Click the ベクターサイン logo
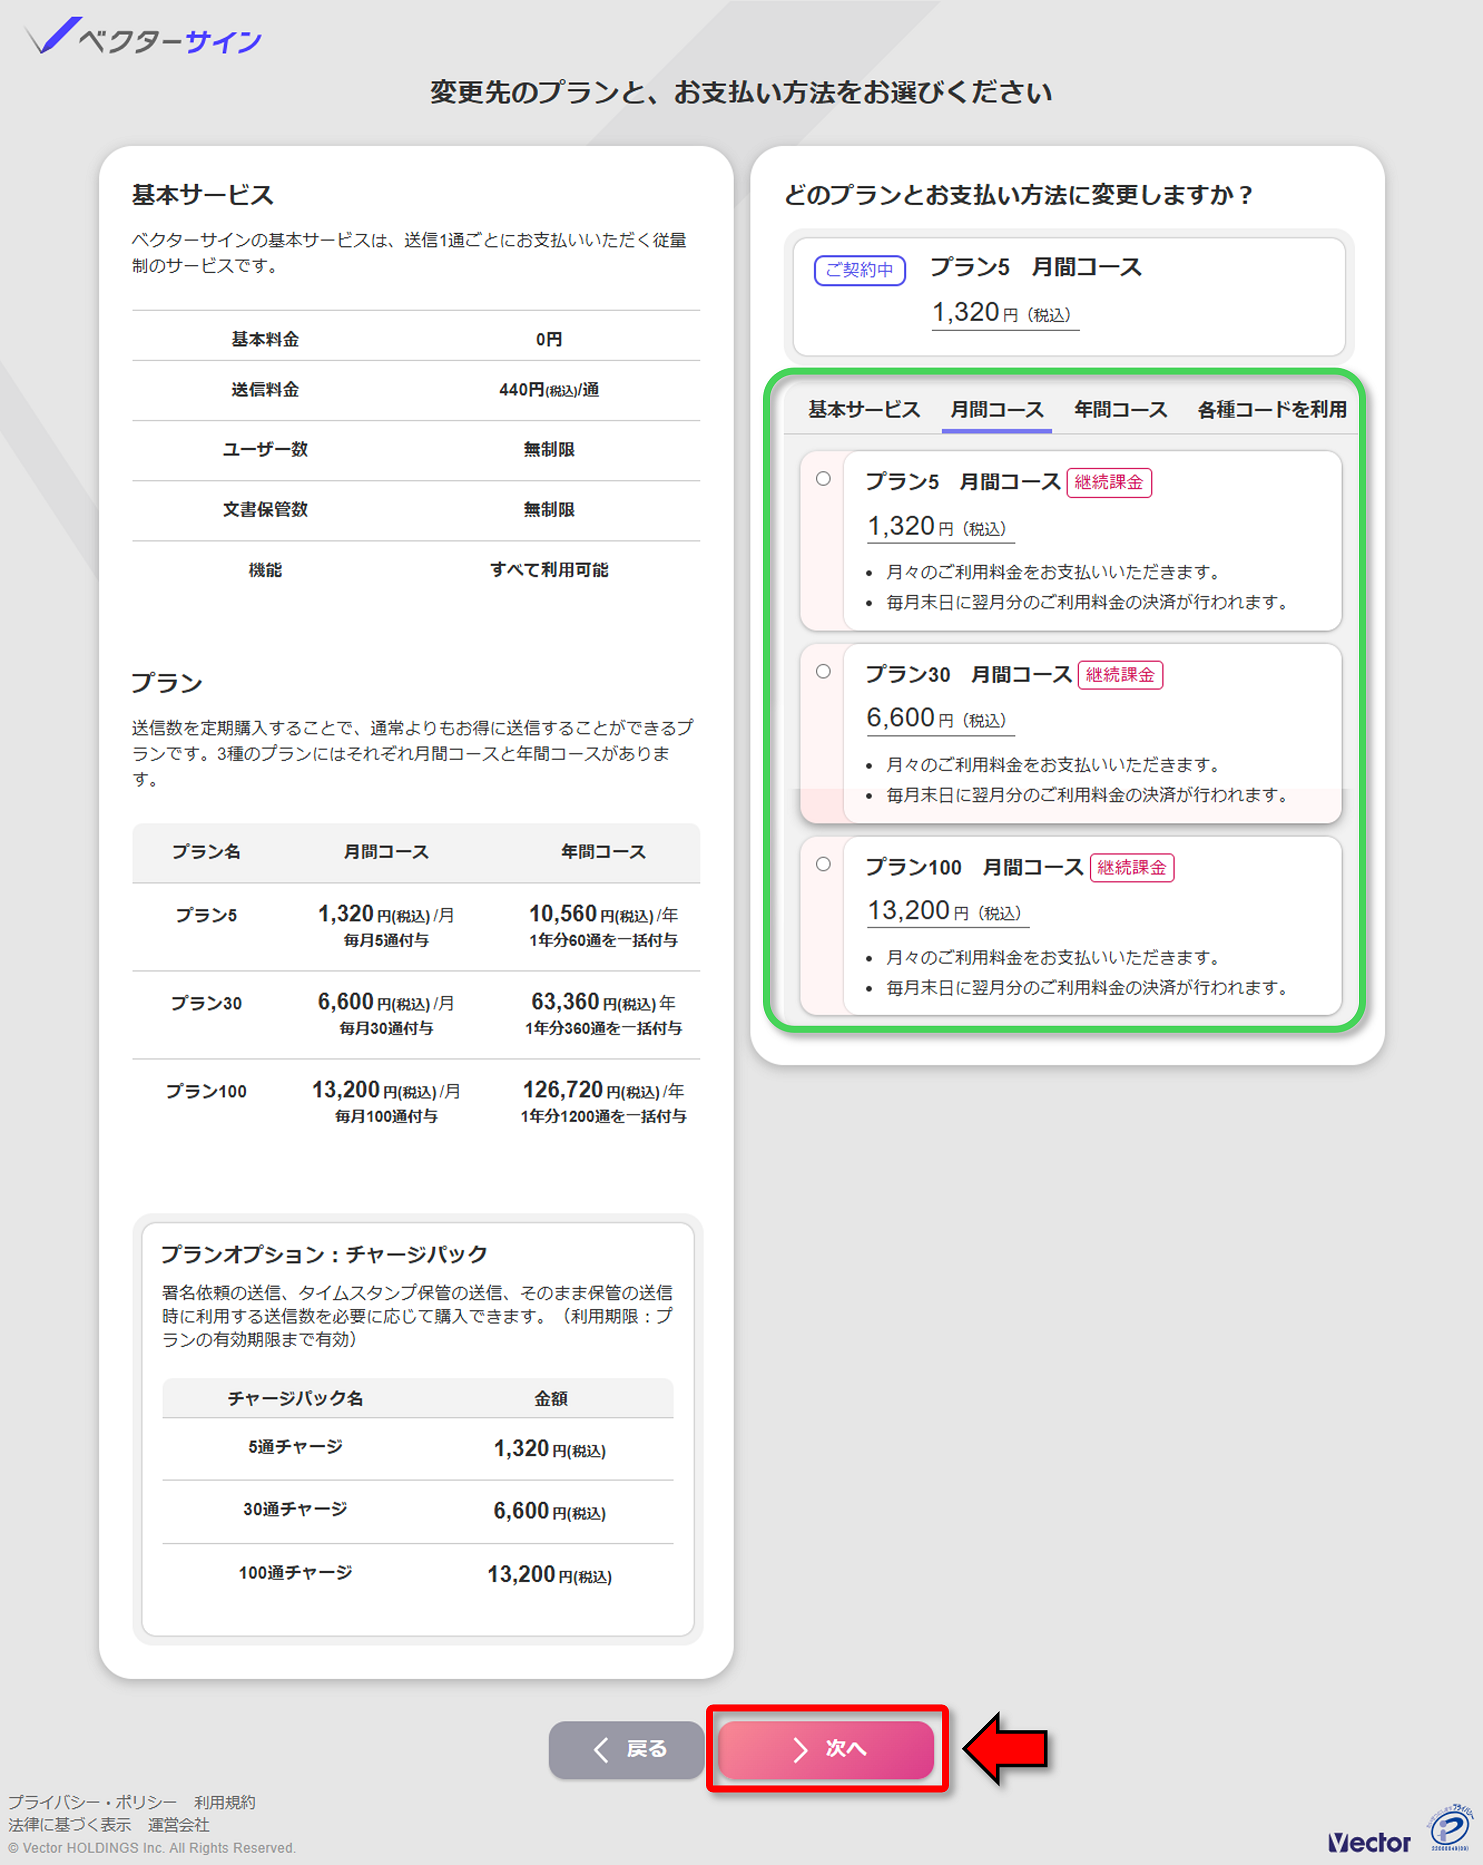1483x1865 pixels. coord(144,37)
